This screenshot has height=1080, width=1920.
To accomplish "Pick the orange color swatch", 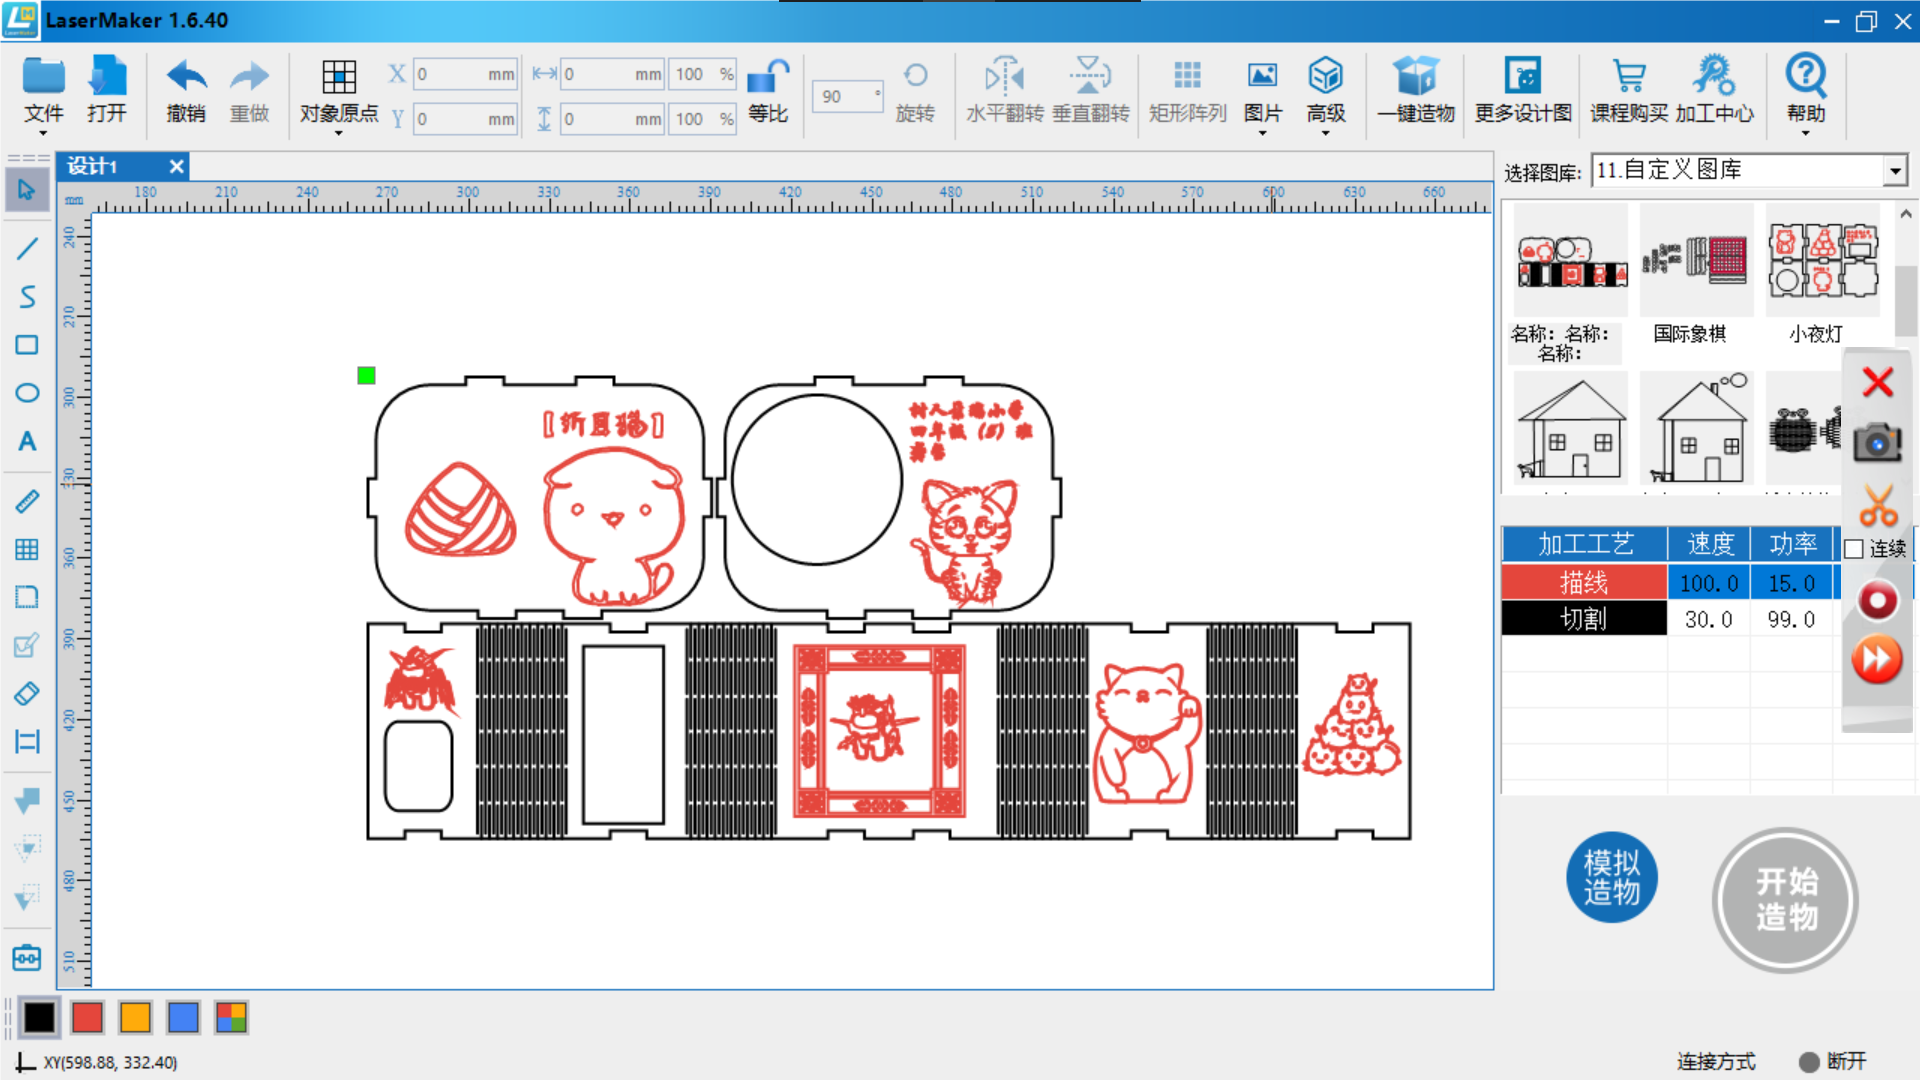I will (x=135, y=1017).
